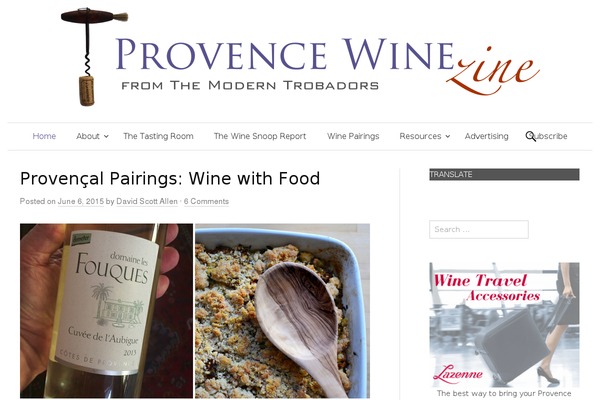Viewport: 600px width, 400px height.
Task: Click the Wine Travel Accessories Lazenne ad
Action: click(x=504, y=325)
